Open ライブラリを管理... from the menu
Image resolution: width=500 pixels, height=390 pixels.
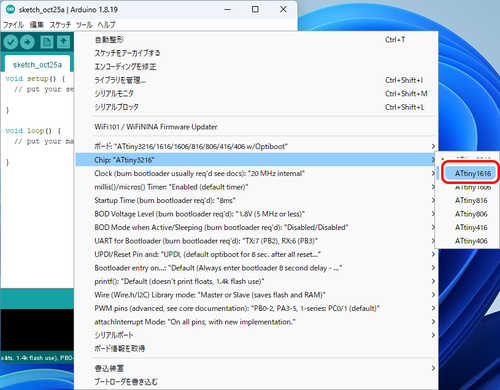(256, 80)
